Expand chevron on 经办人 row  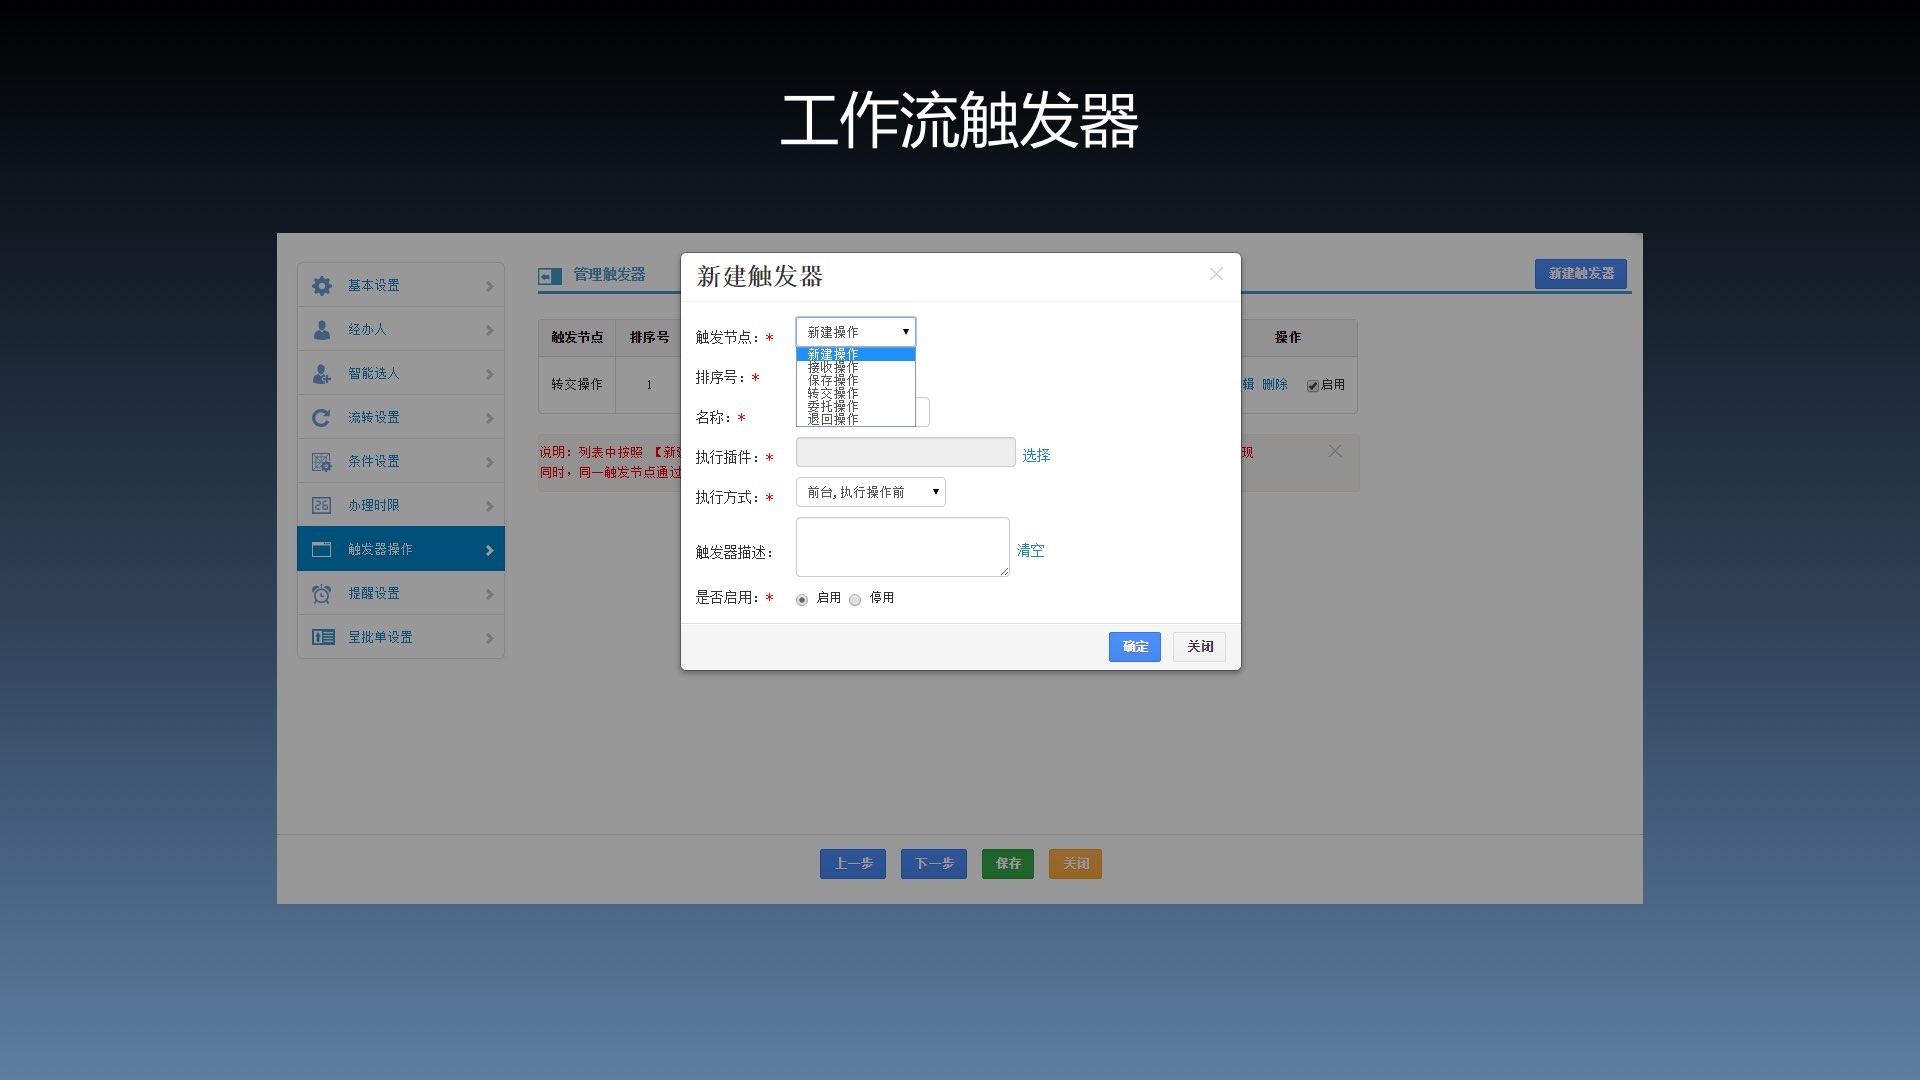tap(489, 331)
